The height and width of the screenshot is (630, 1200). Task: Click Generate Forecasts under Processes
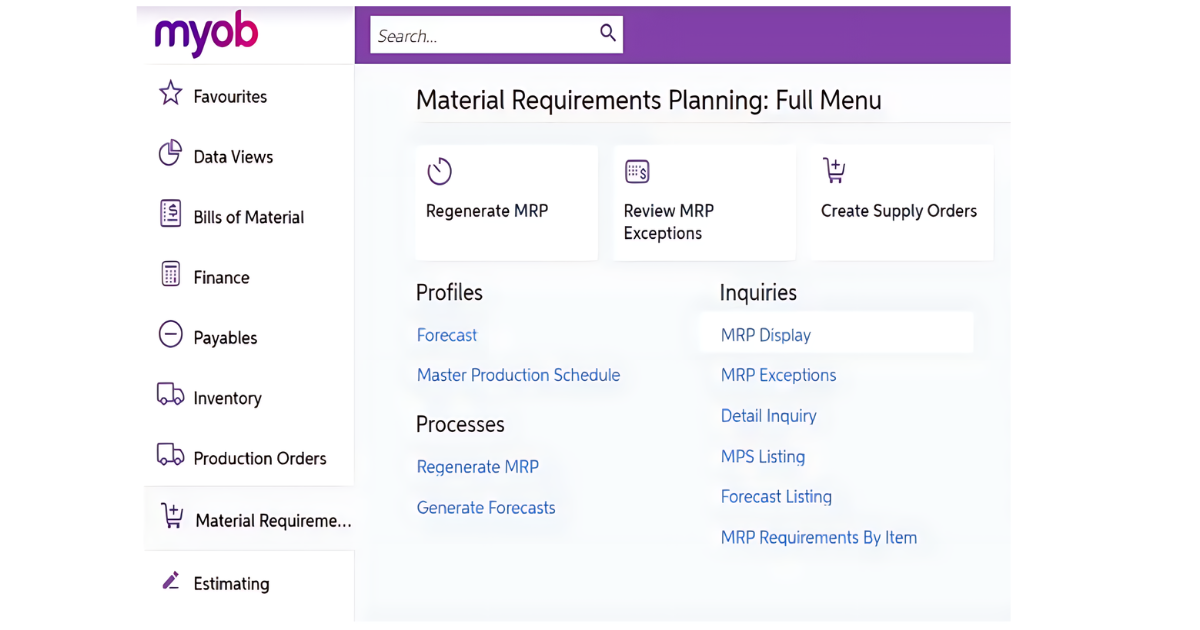tap(486, 507)
